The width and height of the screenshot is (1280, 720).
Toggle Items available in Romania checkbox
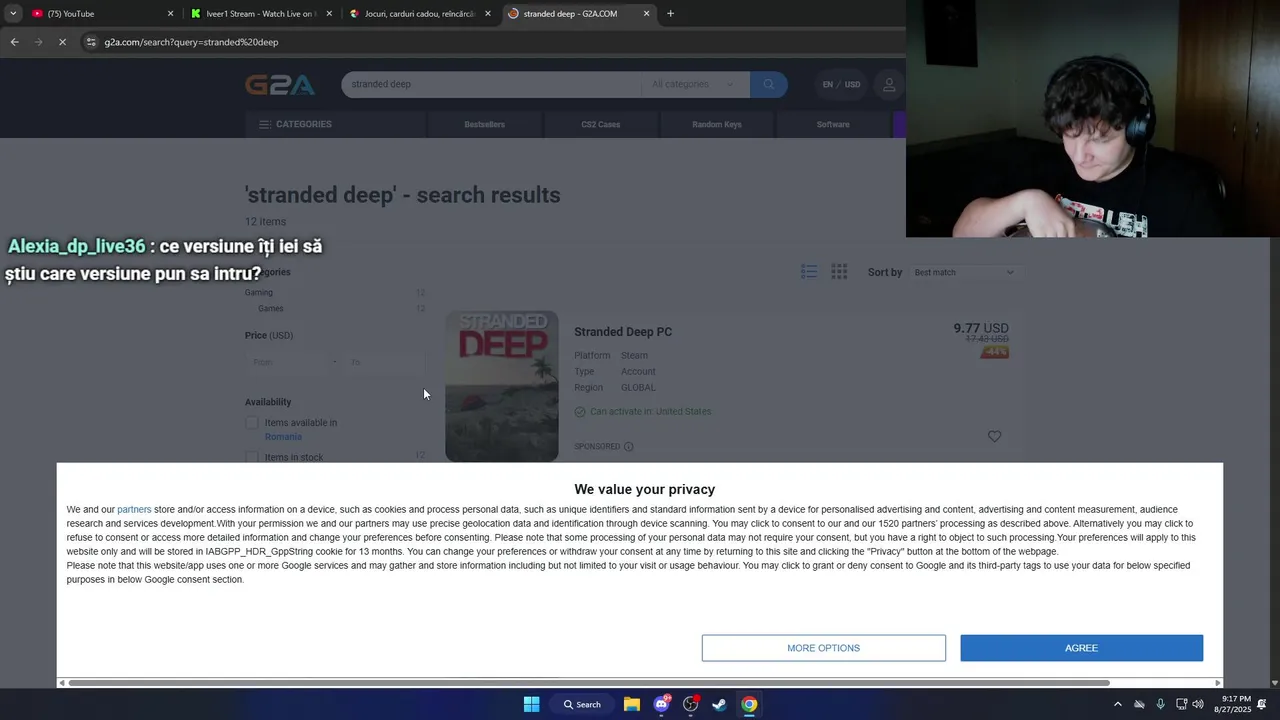point(252,423)
